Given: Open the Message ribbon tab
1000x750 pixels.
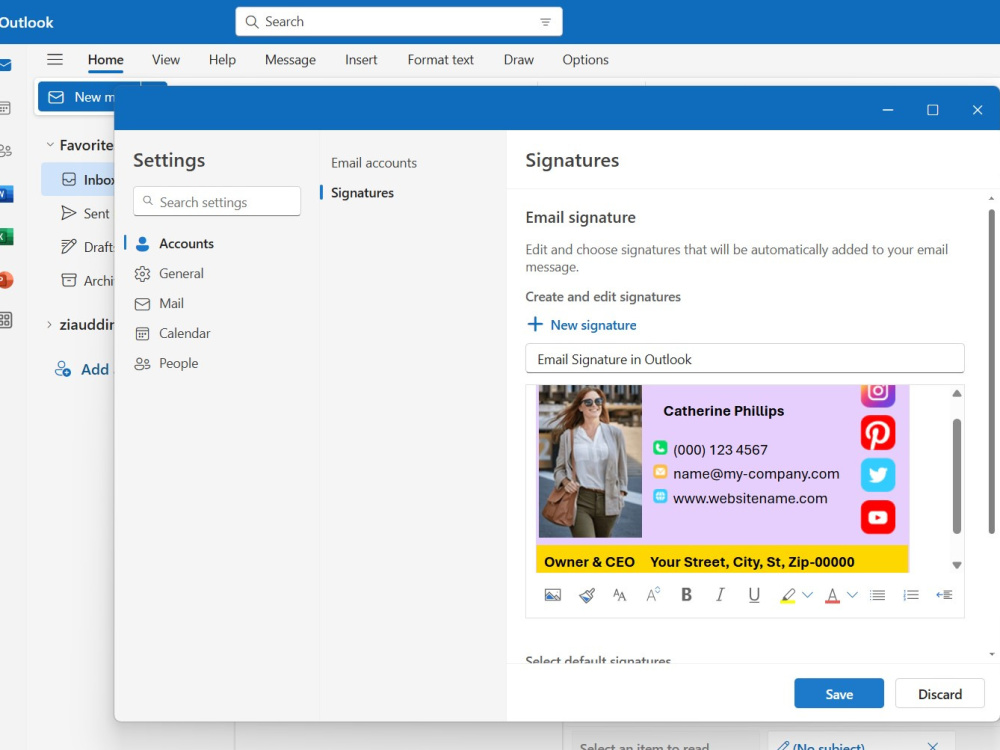Looking at the screenshot, I should pos(290,60).
